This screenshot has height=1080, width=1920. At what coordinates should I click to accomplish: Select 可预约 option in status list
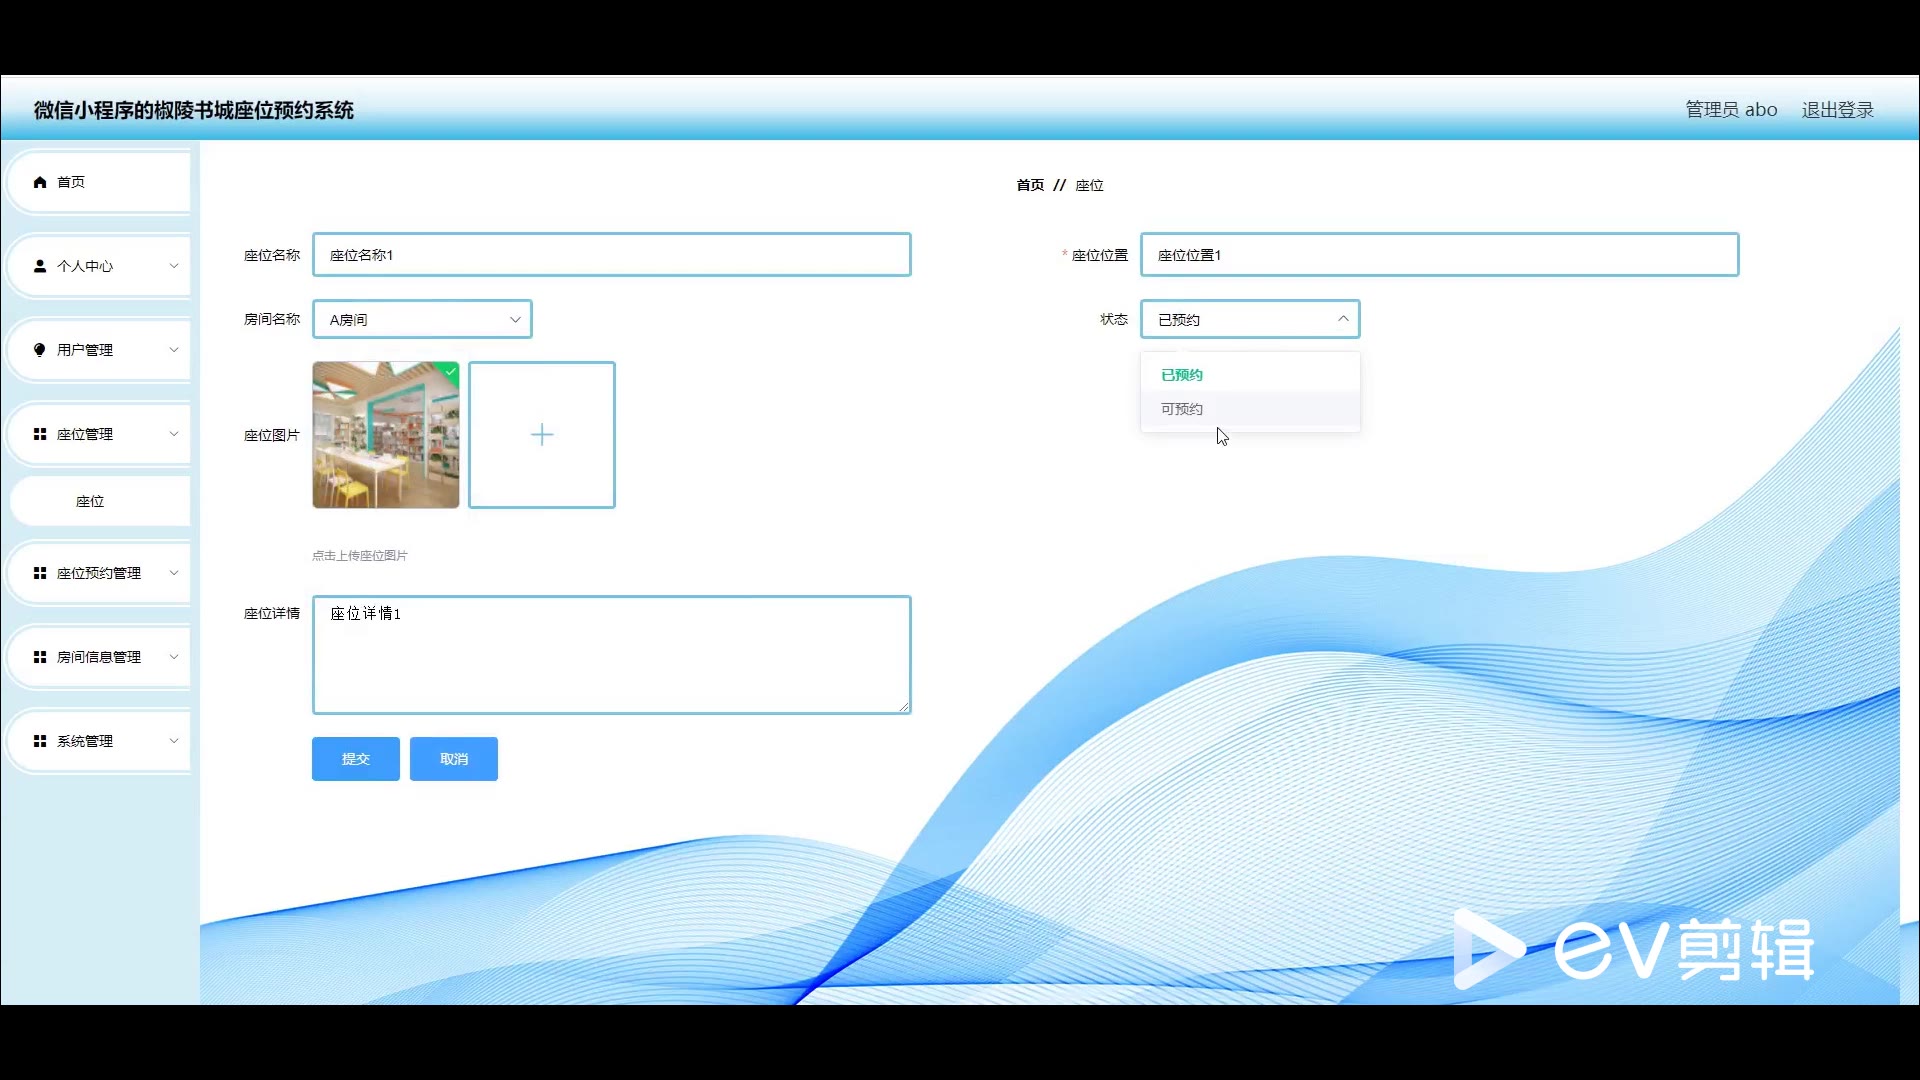coord(1250,409)
